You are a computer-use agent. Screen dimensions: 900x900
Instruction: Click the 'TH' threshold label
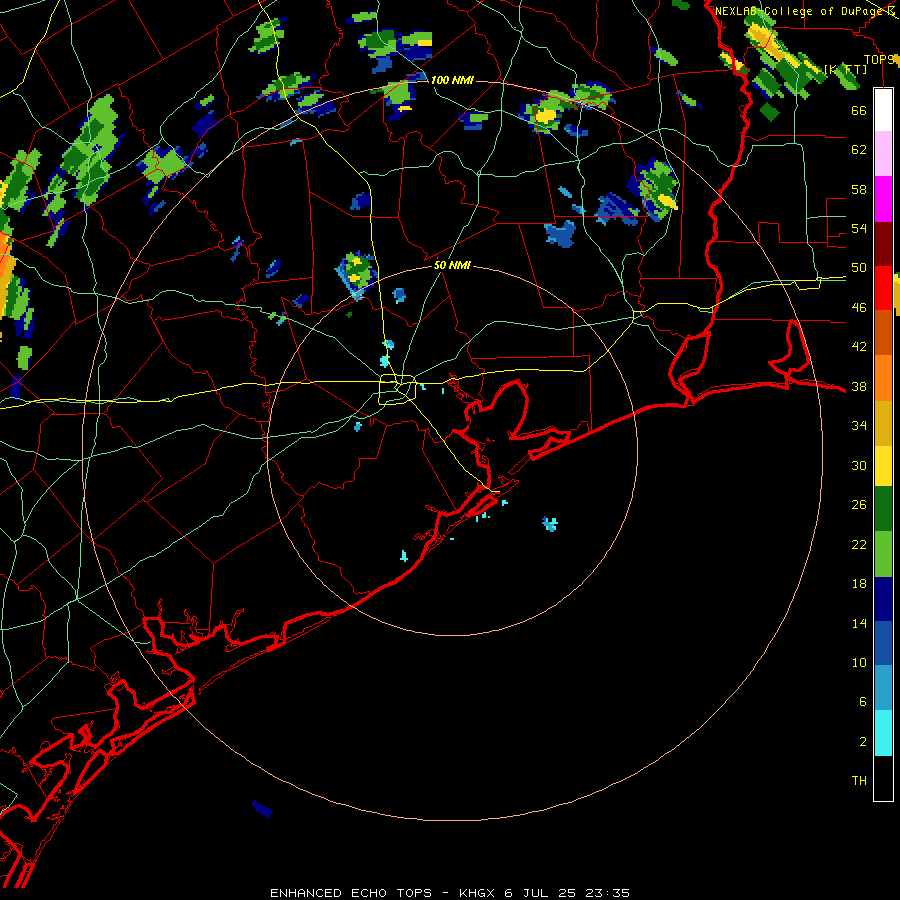click(859, 781)
